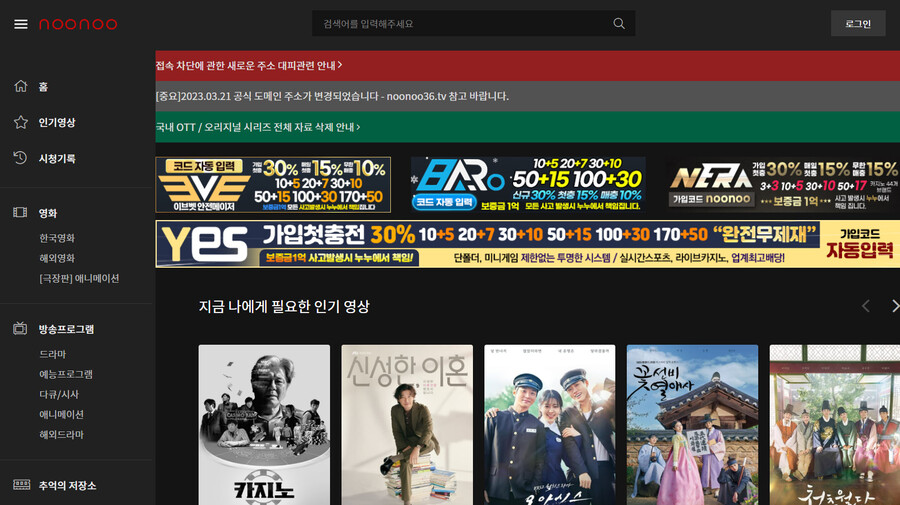Click the wide YES 가입첫충전 banner ad
Screen dimensions: 900x505
(x=527, y=244)
